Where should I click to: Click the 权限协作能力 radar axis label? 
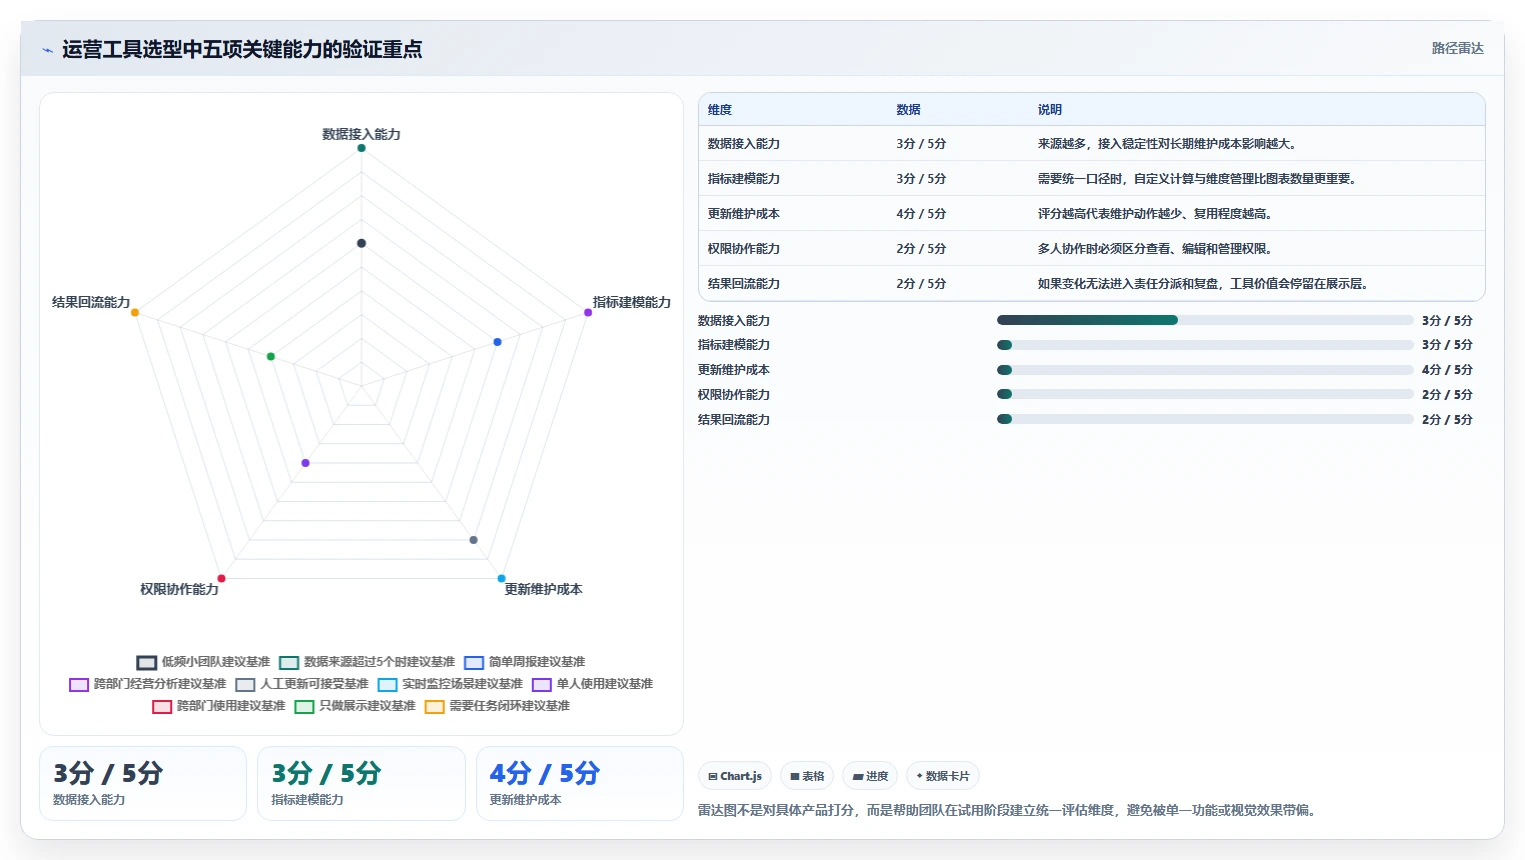pos(179,589)
